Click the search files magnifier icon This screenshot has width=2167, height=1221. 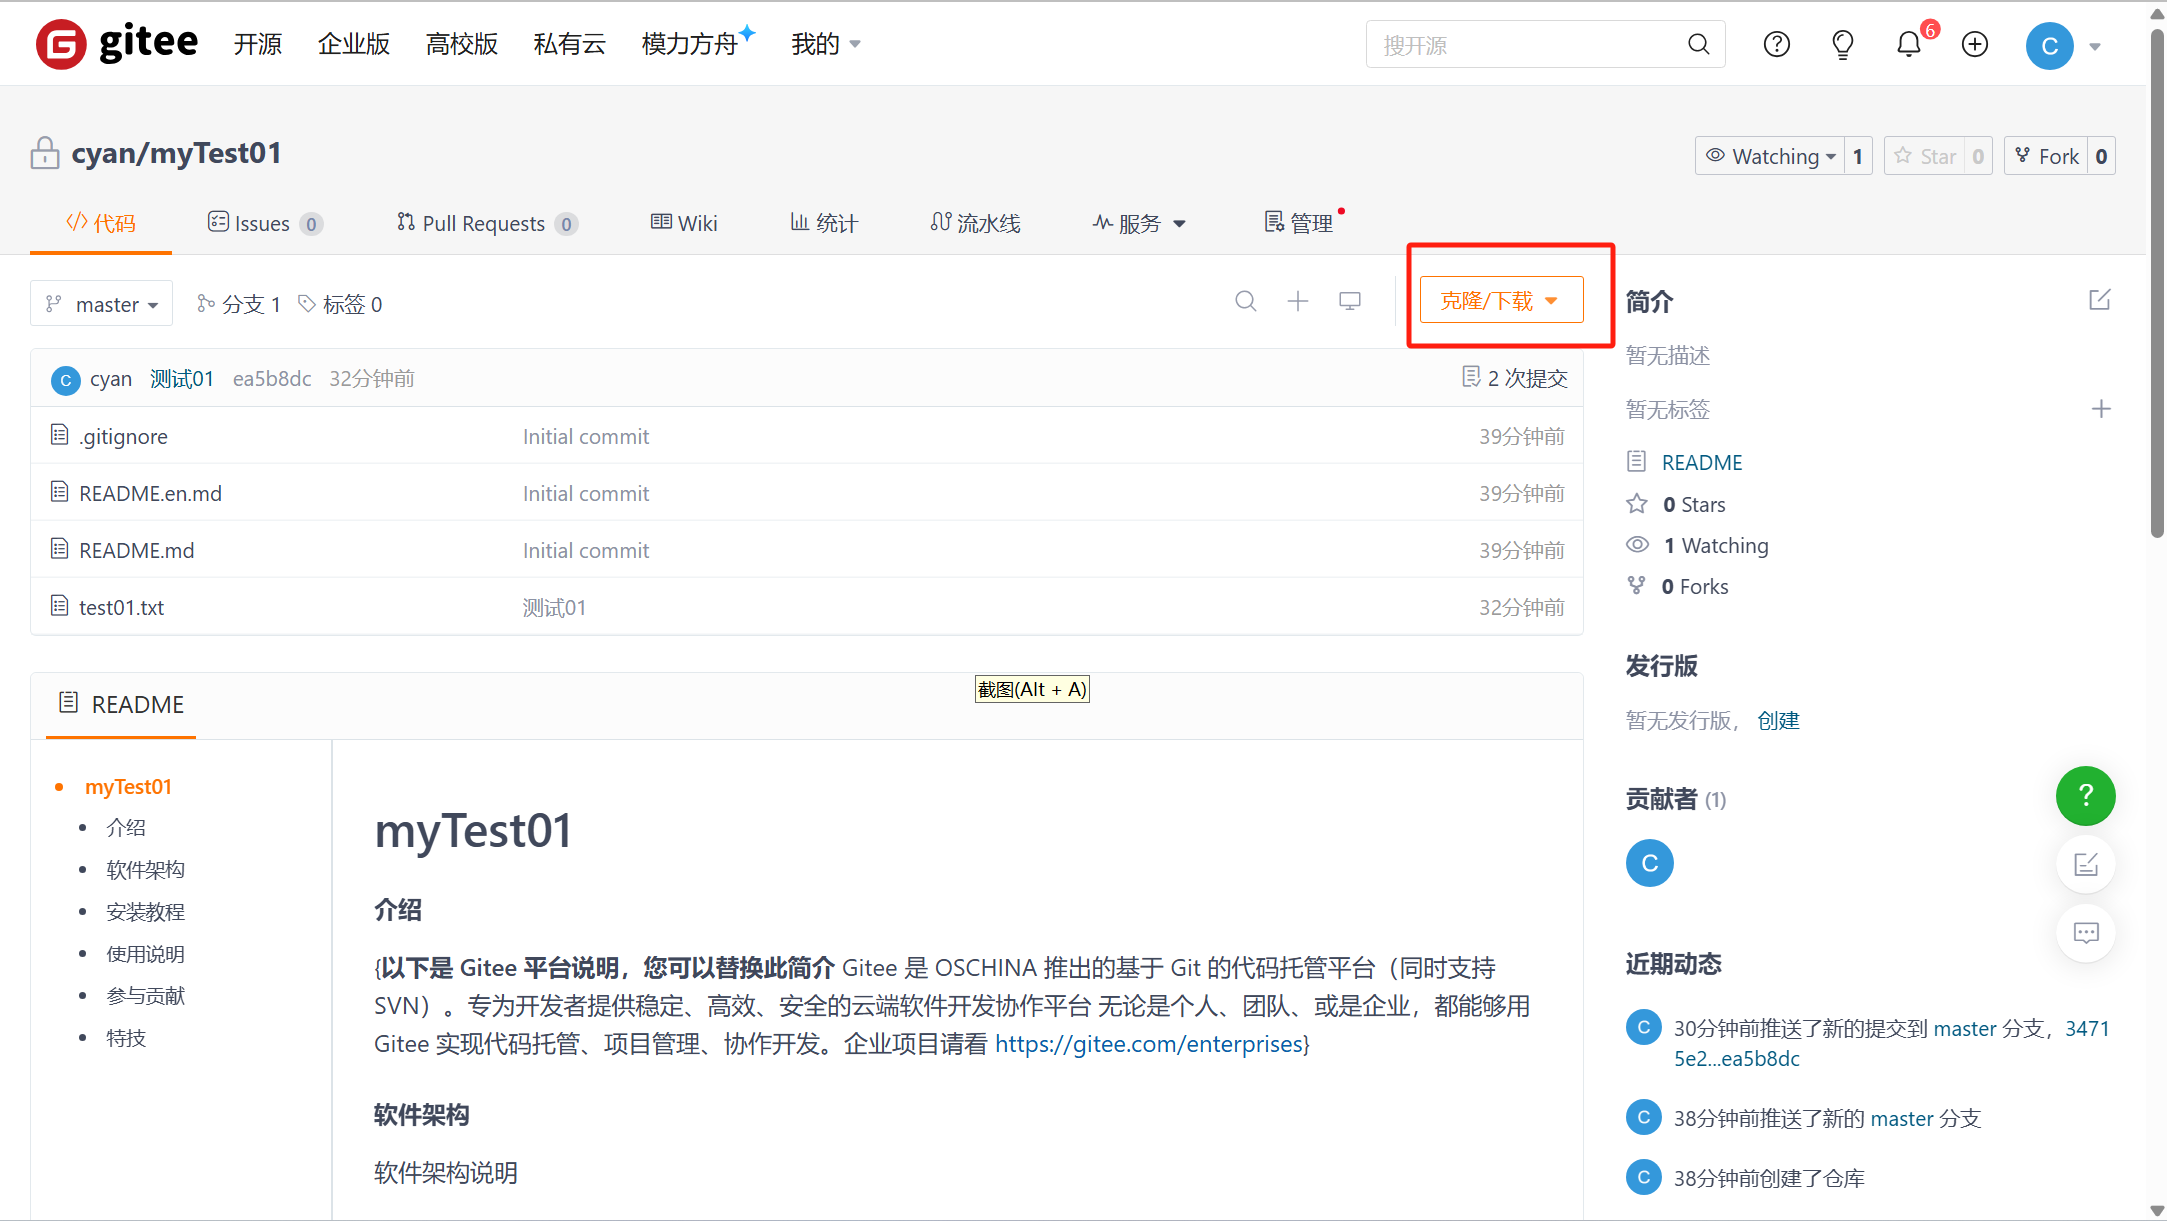click(x=1245, y=301)
